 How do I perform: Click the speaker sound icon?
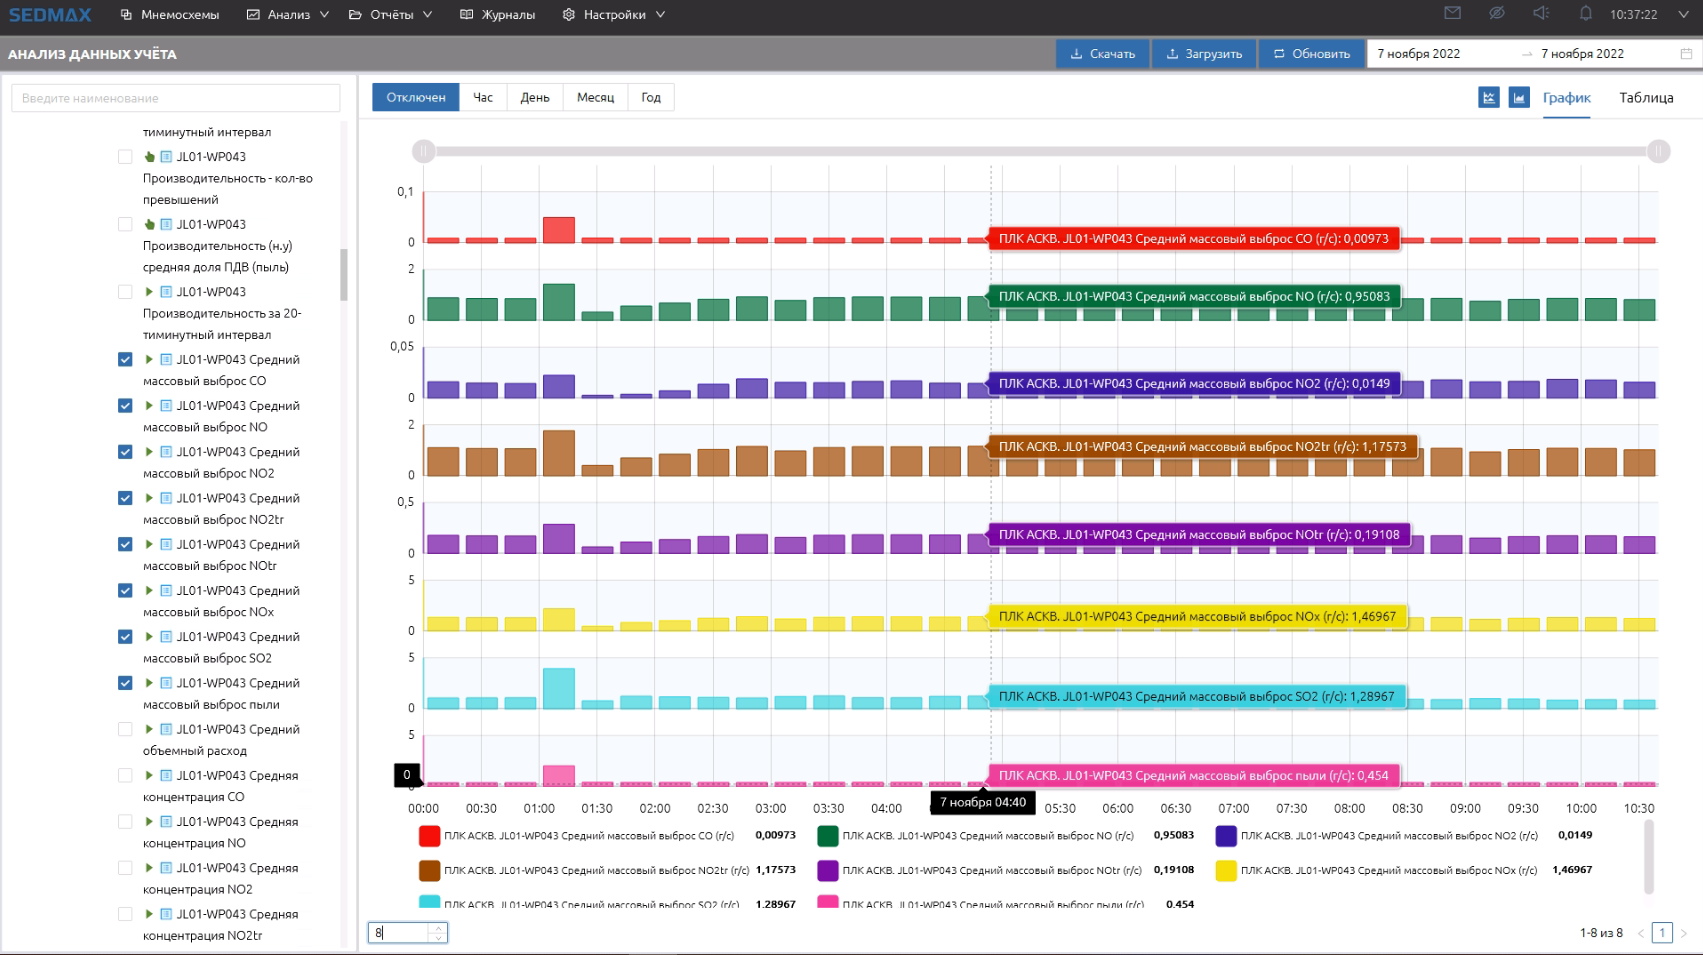(x=1541, y=13)
